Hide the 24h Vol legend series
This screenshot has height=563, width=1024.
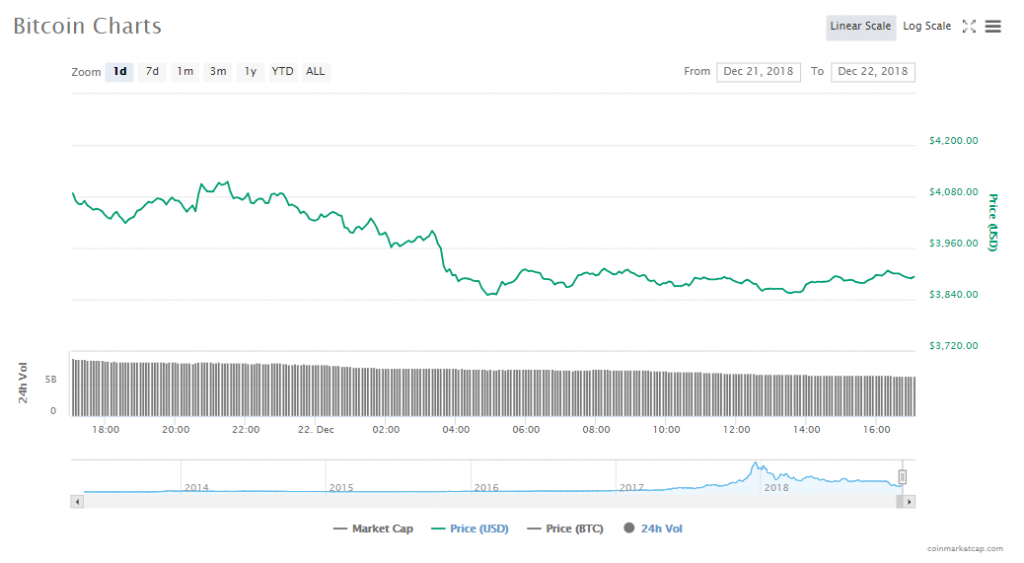[x=653, y=528]
